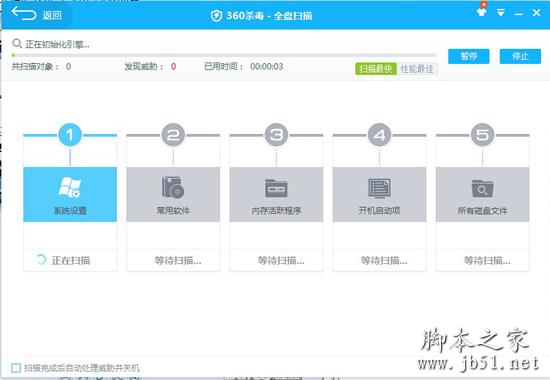Stop the scan with 停止 button
Screen dimensions: 550x380
tap(520, 56)
